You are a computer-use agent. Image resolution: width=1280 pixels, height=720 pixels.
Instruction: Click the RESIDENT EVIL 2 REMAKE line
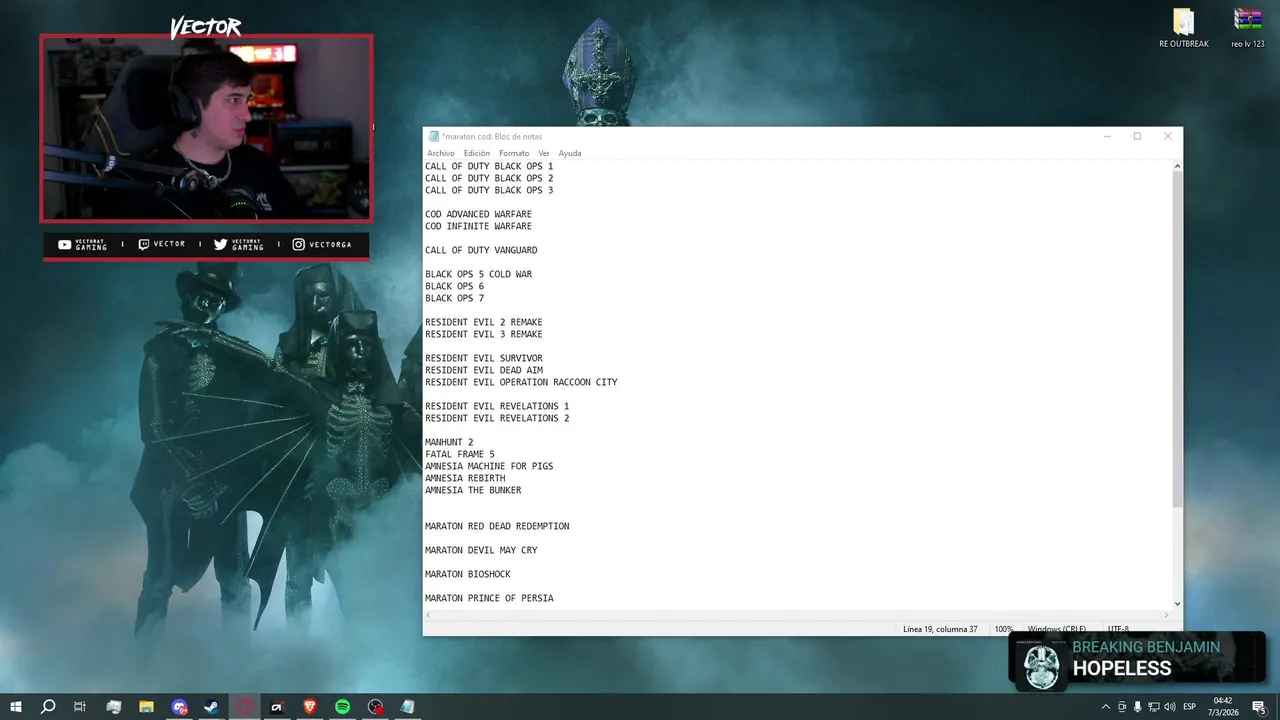point(484,322)
